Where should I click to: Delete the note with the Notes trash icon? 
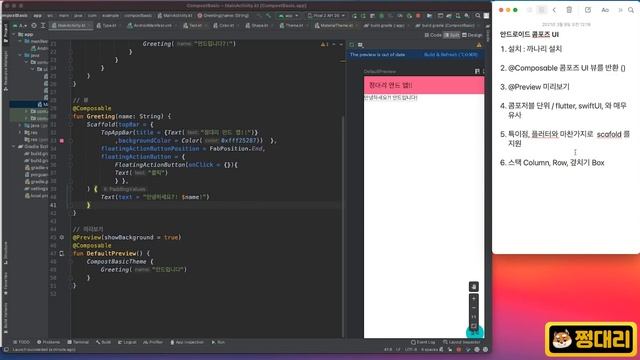click(569, 10)
